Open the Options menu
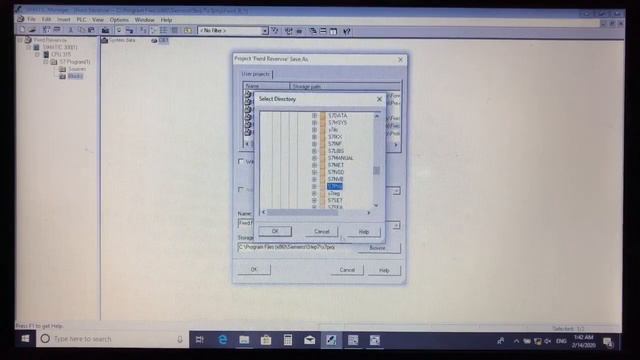This screenshot has width=640, height=360. (119, 20)
